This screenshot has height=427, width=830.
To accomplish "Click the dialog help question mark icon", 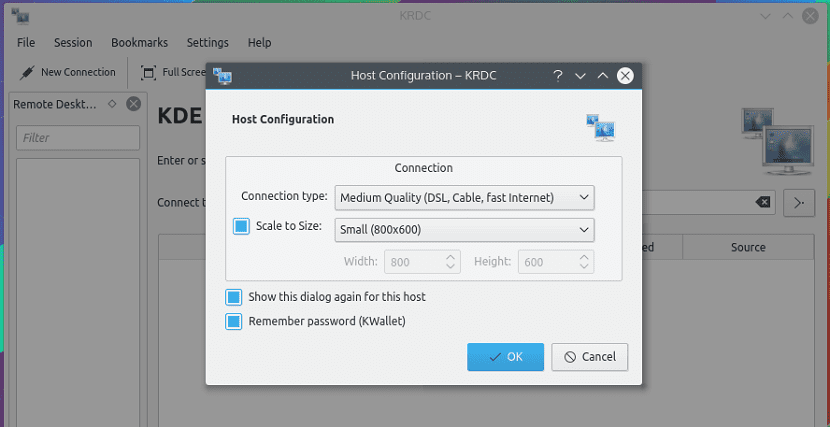I will 557,76.
